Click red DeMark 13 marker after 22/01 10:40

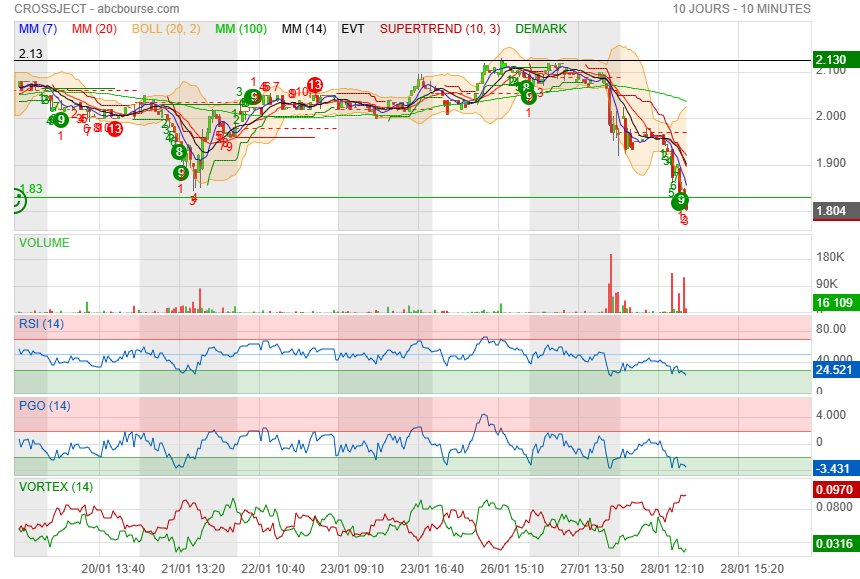click(314, 86)
